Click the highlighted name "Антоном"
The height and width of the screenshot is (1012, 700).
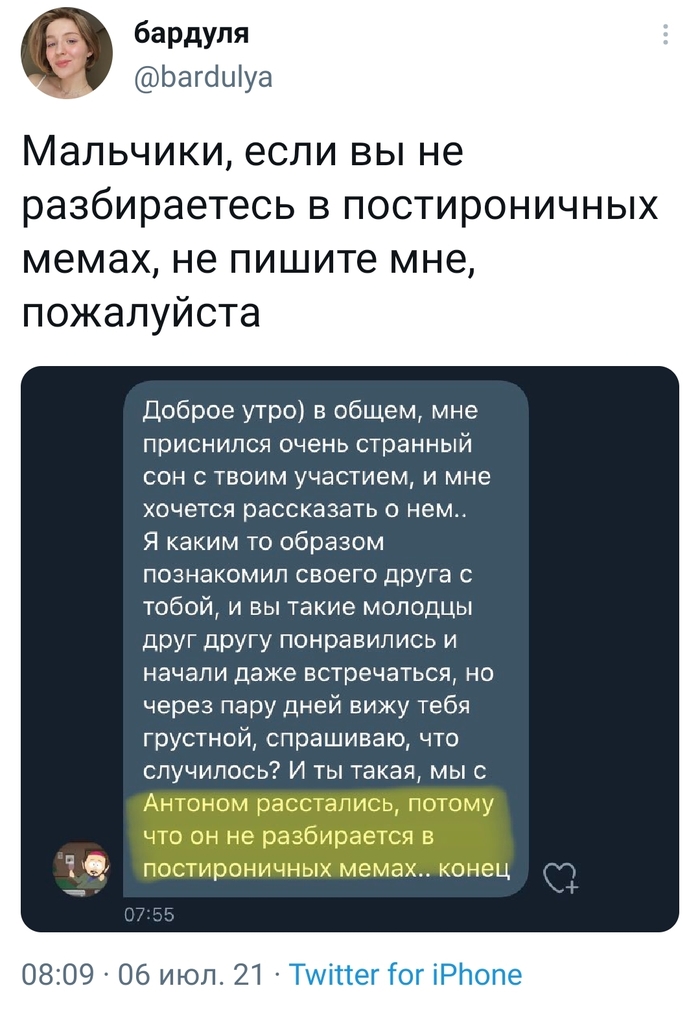click(x=193, y=804)
